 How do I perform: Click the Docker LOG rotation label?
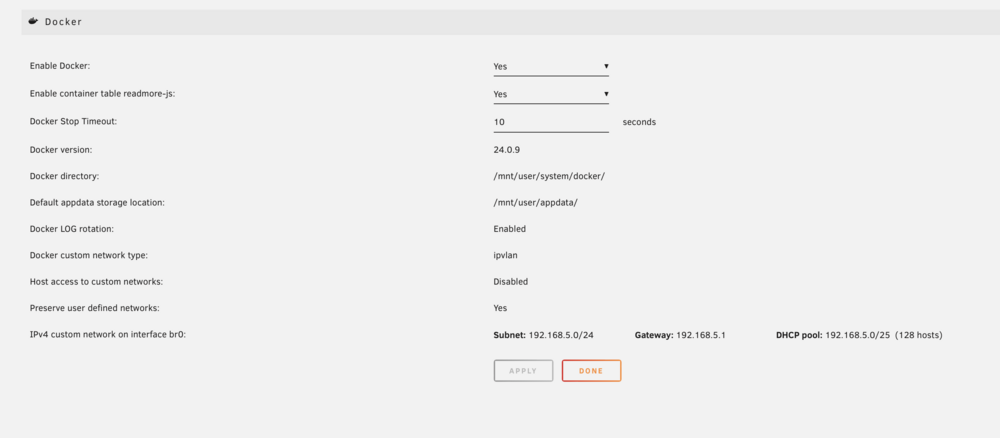pos(72,229)
